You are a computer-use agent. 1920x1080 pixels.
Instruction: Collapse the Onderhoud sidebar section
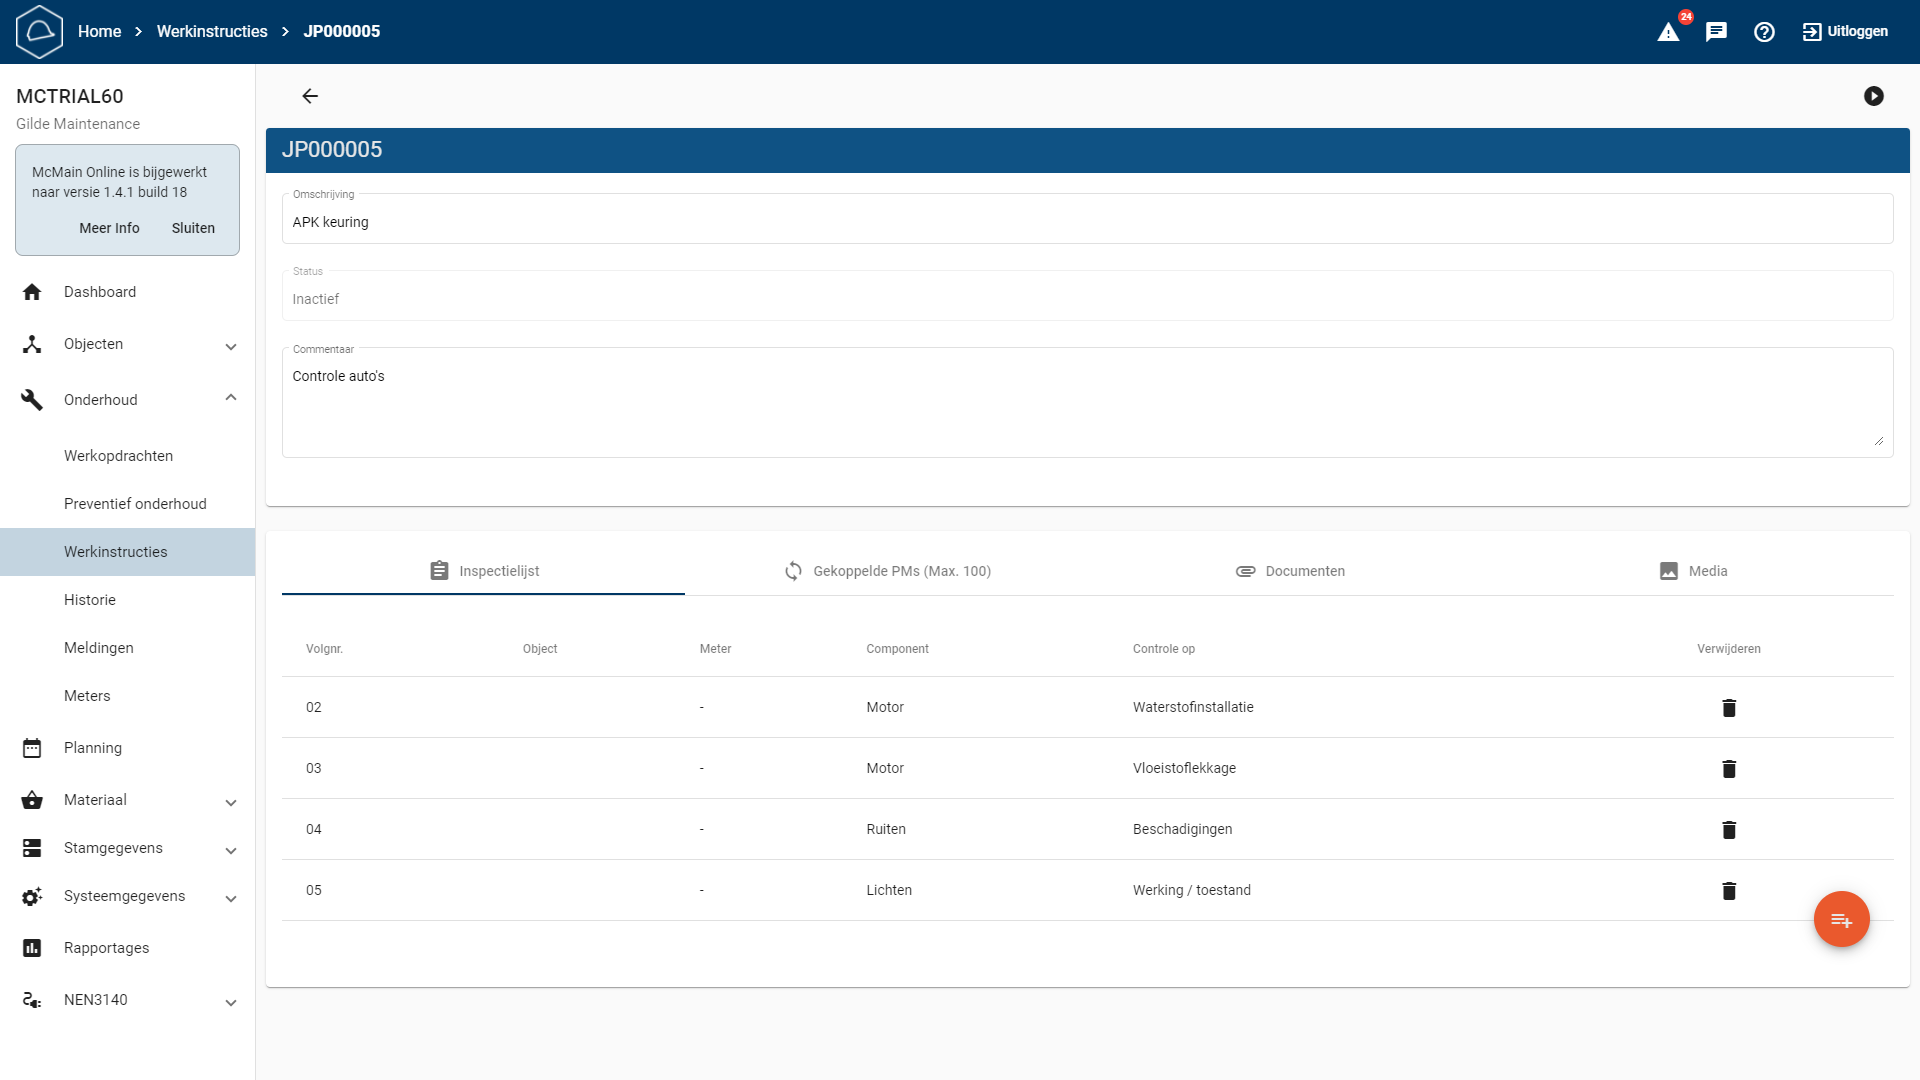[x=231, y=398]
